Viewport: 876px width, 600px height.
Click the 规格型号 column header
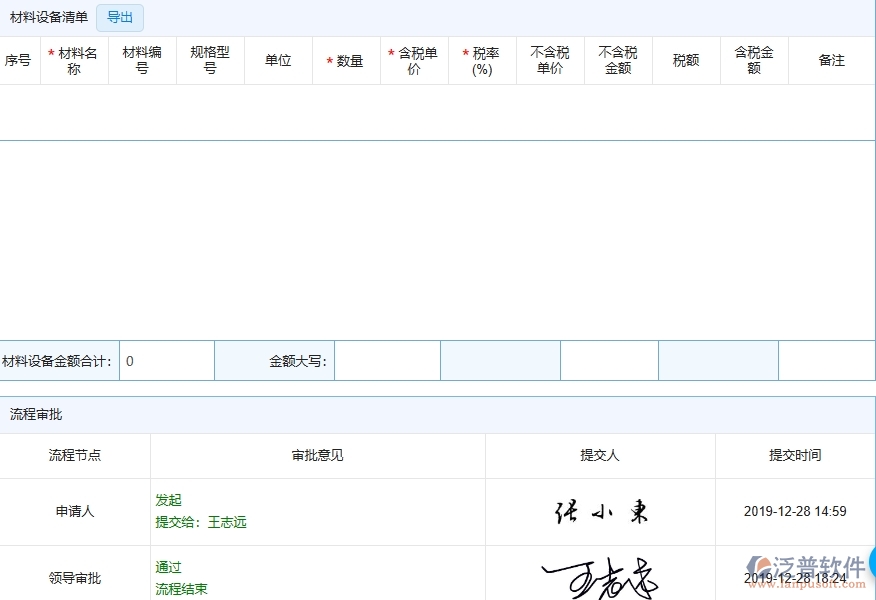210,60
